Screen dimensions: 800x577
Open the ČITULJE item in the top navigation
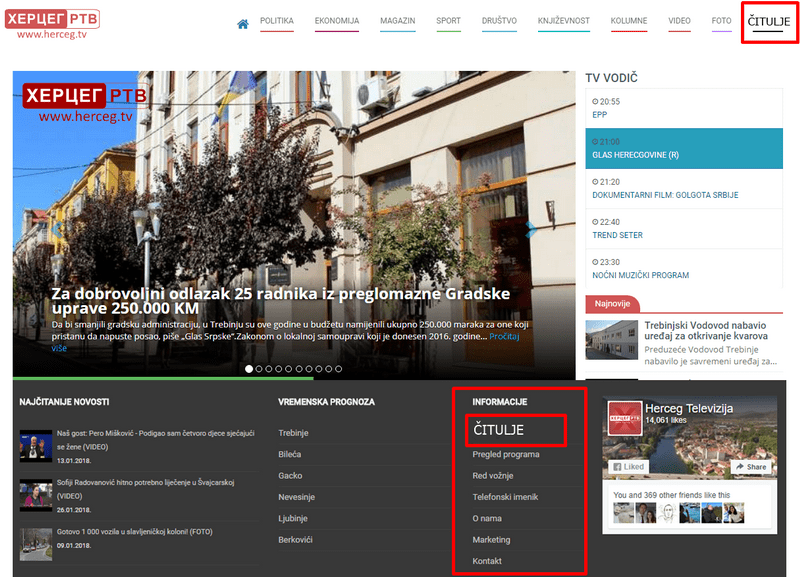pyautogui.click(x=768, y=21)
